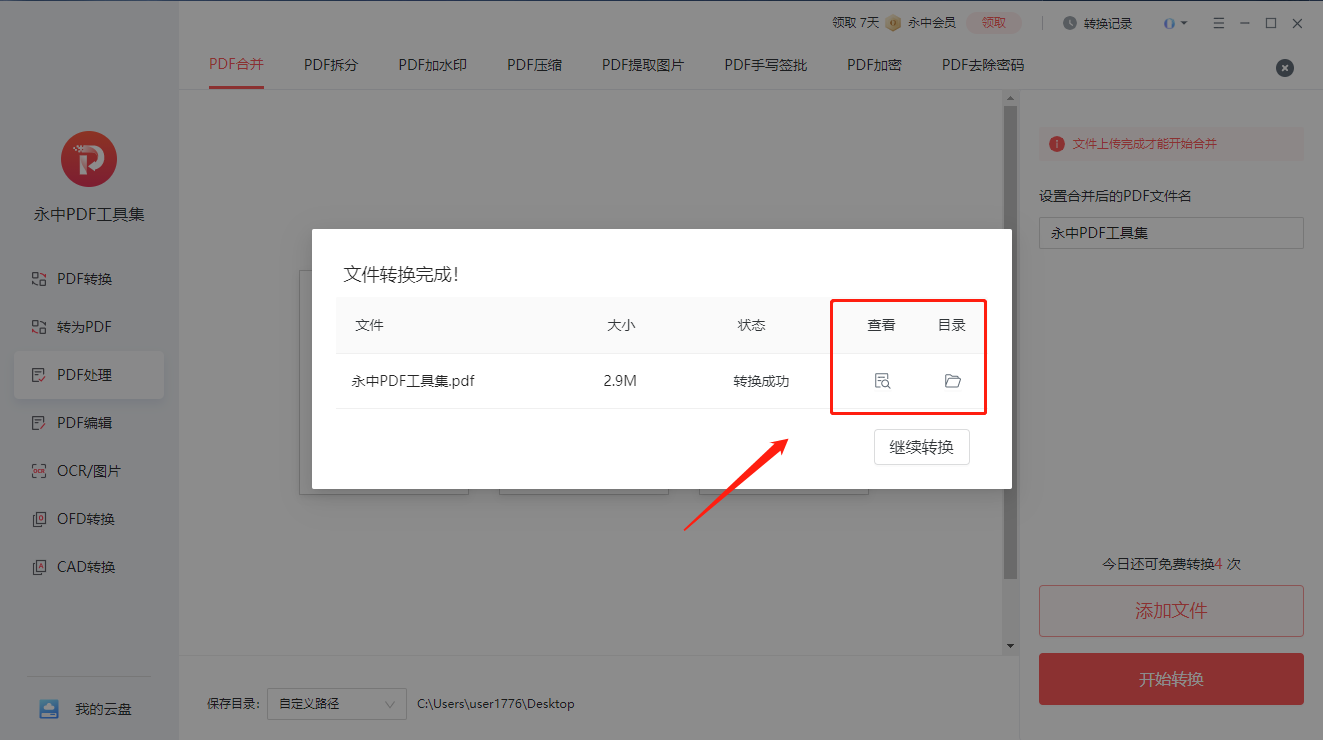Select OCR/图片 in the sidebar

89,471
